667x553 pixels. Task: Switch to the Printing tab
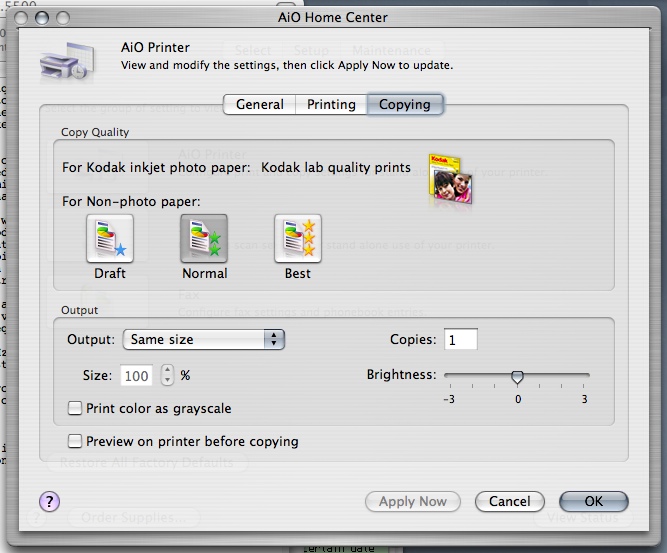[331, 104]
